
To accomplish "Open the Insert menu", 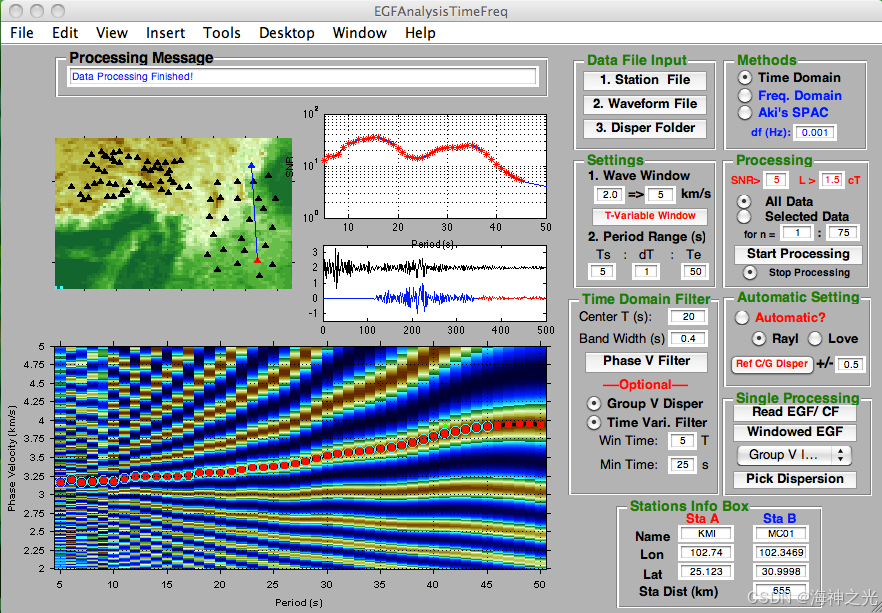I will 165,33.
